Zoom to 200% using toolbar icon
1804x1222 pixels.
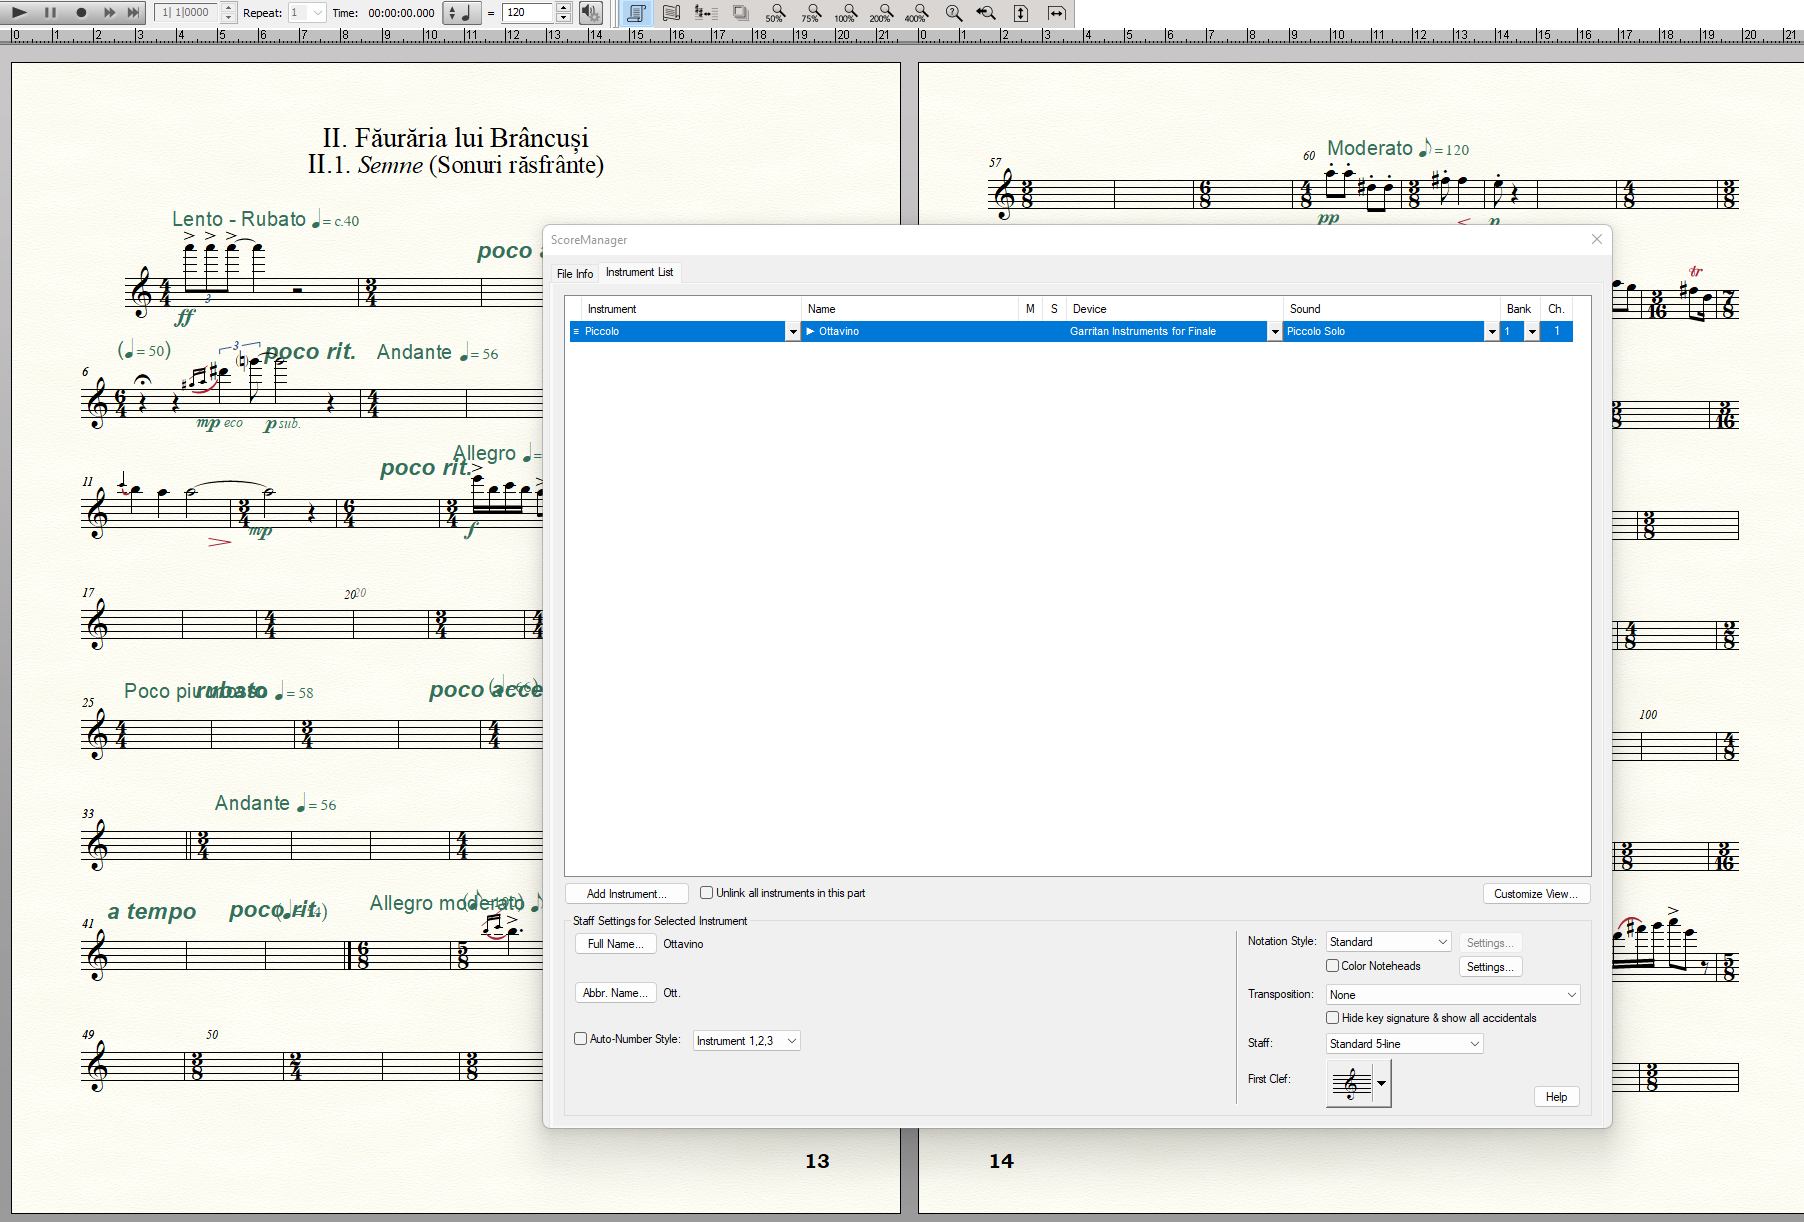coord(882,13)
